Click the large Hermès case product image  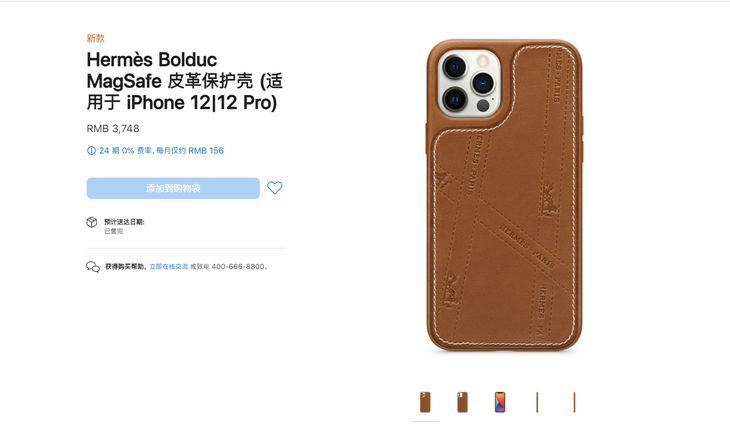coord(505,195)
